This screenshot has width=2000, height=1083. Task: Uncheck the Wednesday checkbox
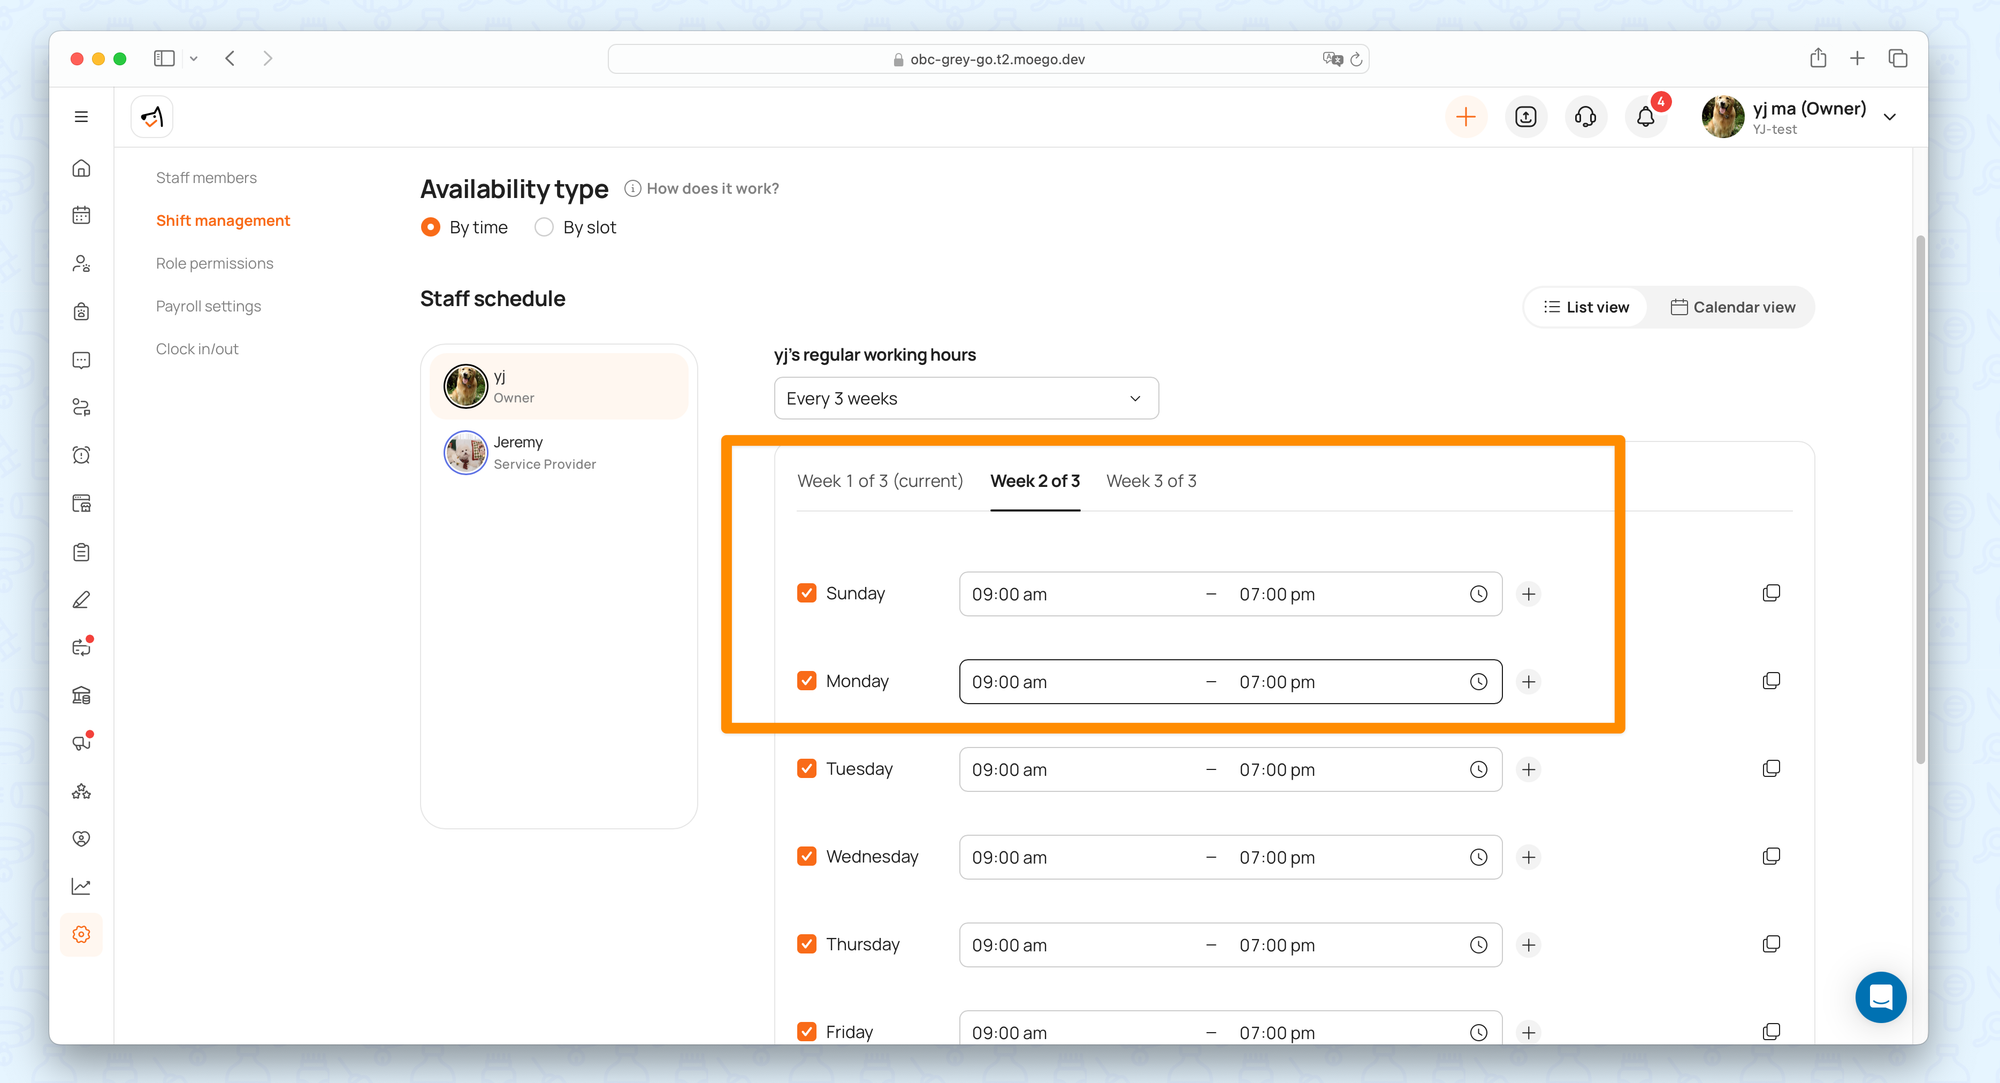807,856
